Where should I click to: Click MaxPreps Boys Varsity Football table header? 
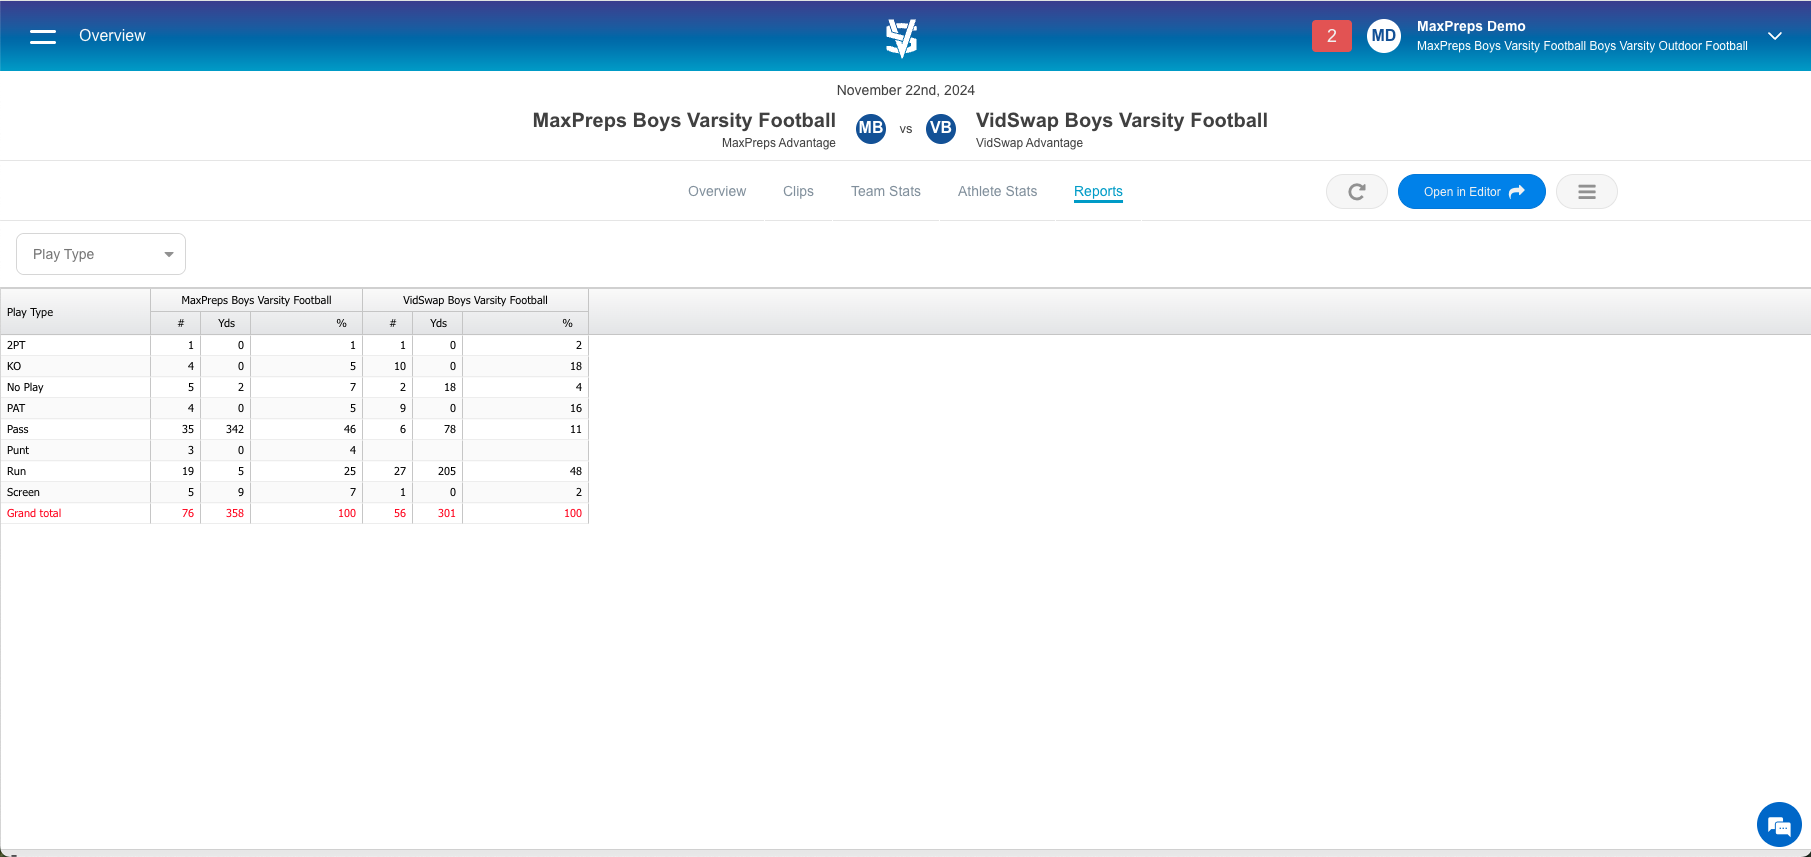(256, 300)
